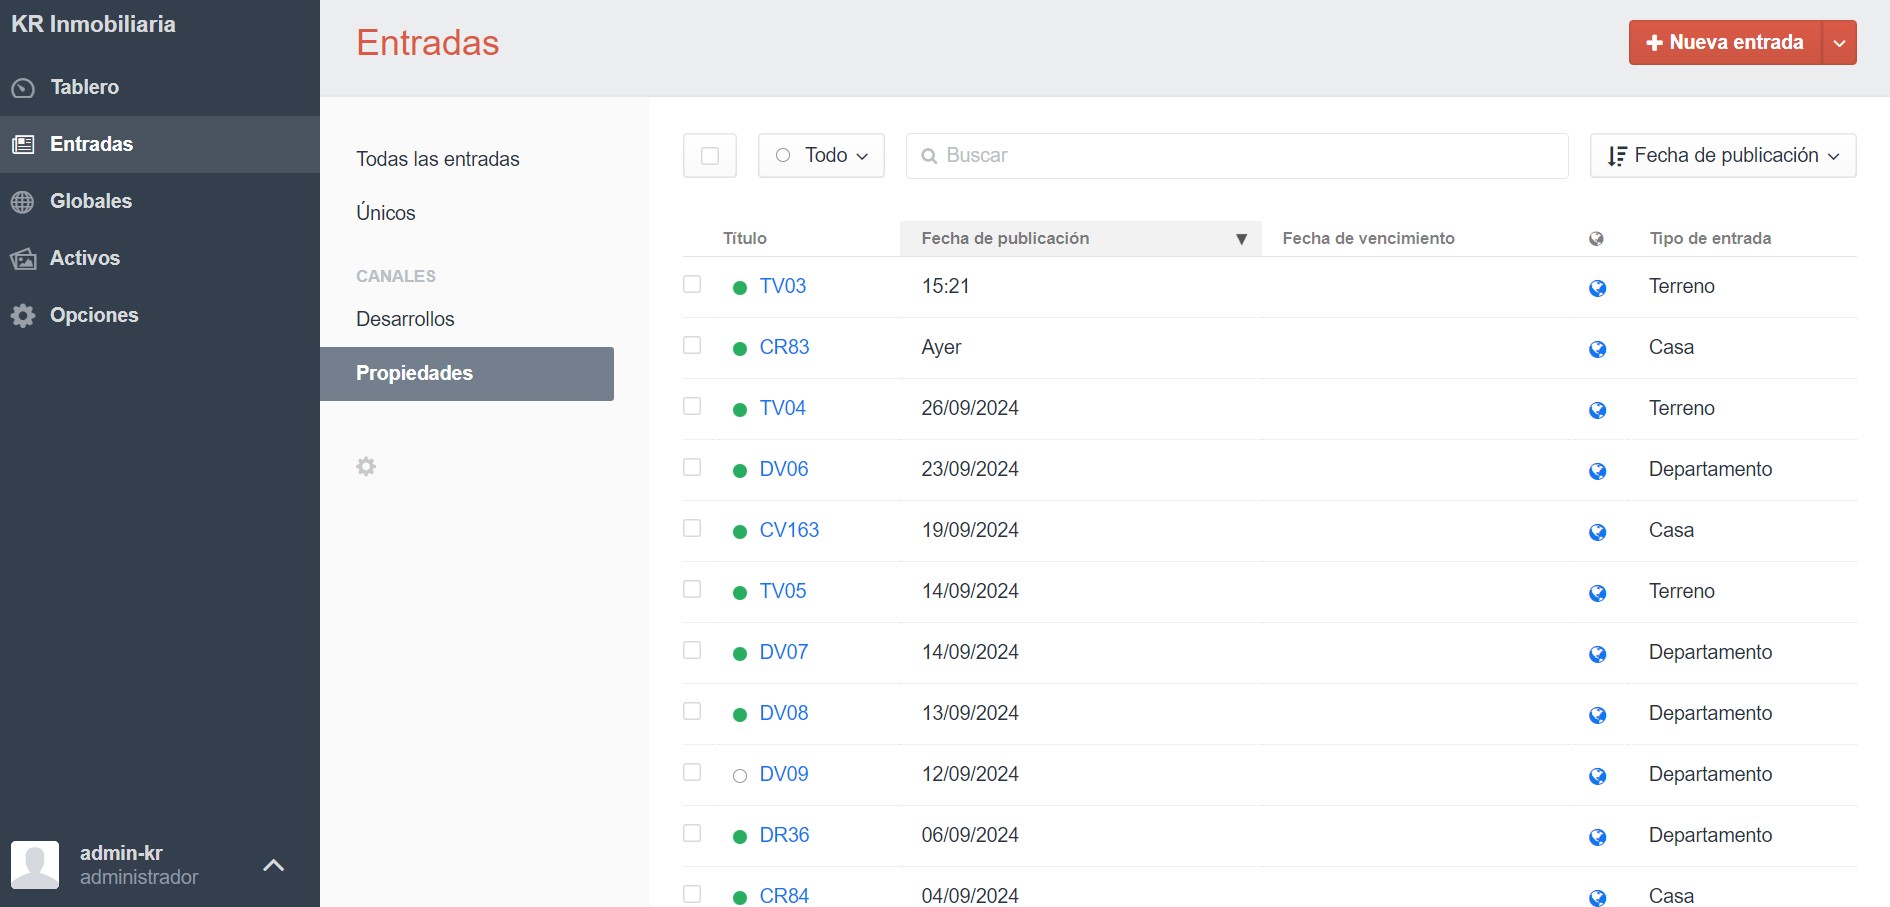The height and width of the screenshot is (907, 1890).
Task: Click the Tablero dashboard gauge icon
Action: pos(23,88)
